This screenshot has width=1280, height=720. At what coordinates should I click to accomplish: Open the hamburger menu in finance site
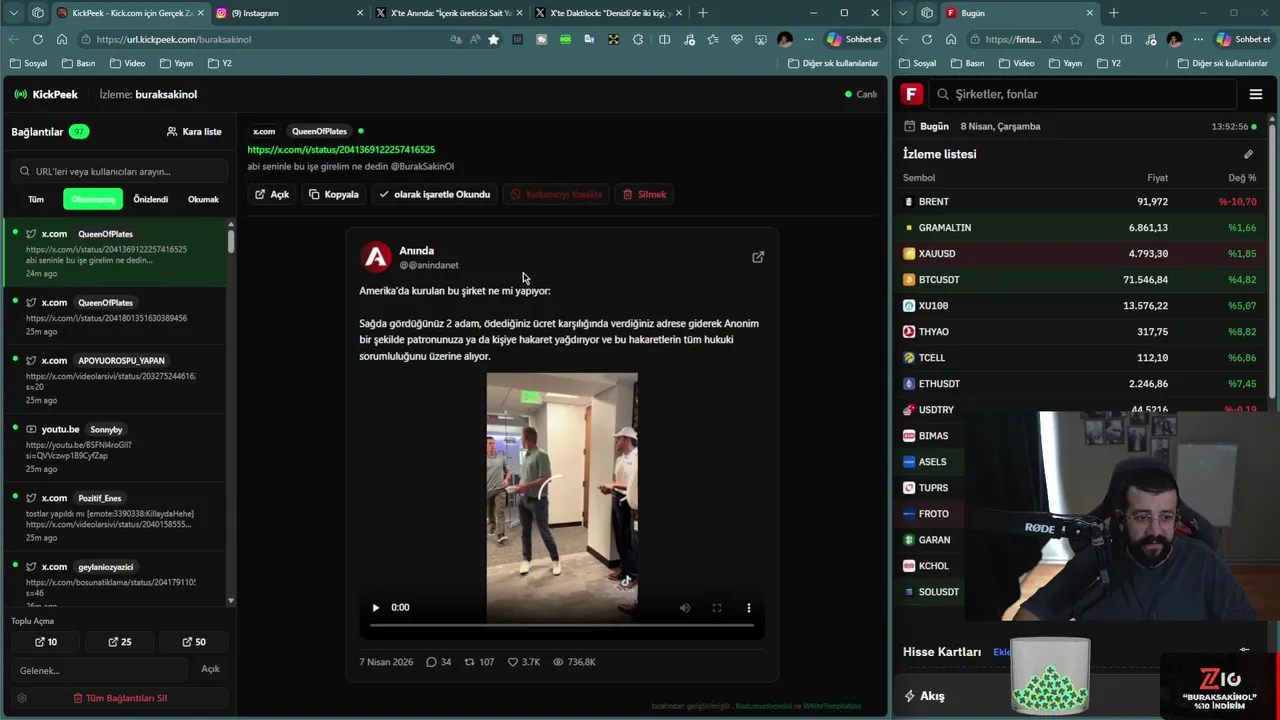pyautogui.click(x=1256, y=94)
